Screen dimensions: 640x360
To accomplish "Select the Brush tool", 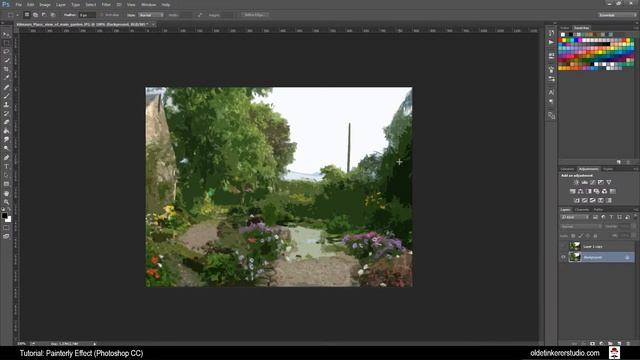I will (x=6, y=96).
